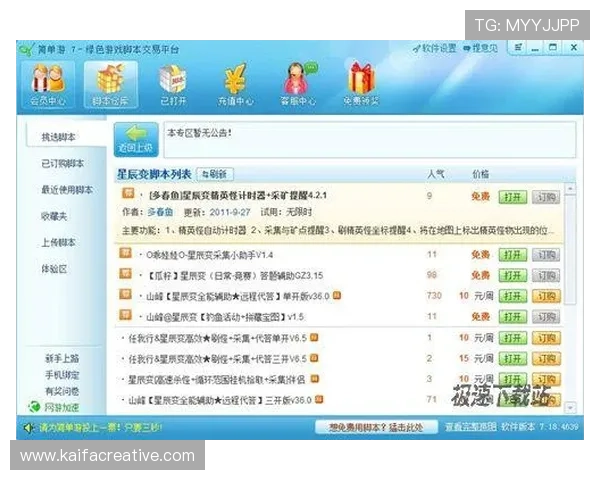Click the 有奖问卷 survey link
Image resolution: width=600 pixels, height=480 pixels.
pyautogui.click(x=62, y=391)
